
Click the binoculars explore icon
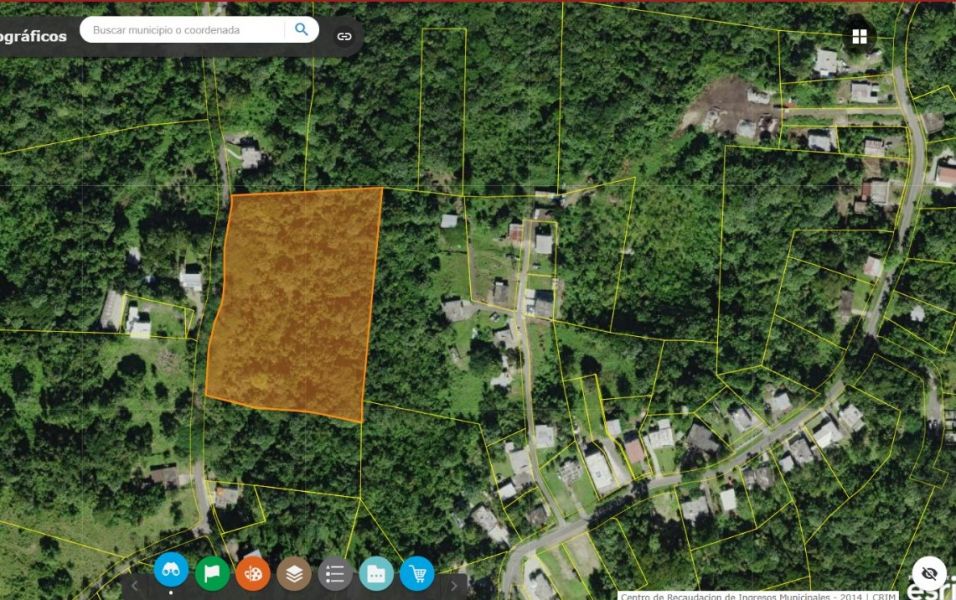171,572
